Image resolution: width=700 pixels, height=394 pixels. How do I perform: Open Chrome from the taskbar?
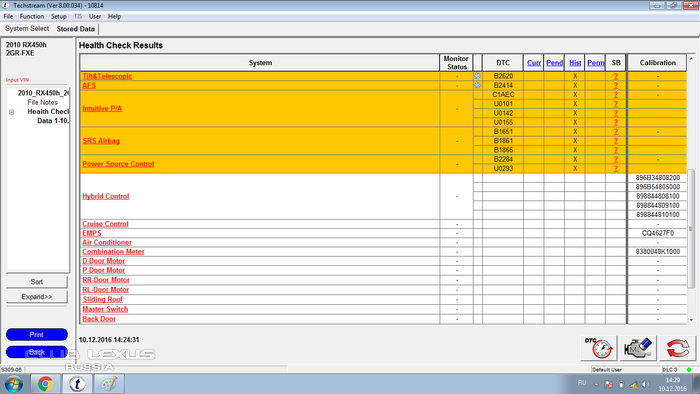45,384
